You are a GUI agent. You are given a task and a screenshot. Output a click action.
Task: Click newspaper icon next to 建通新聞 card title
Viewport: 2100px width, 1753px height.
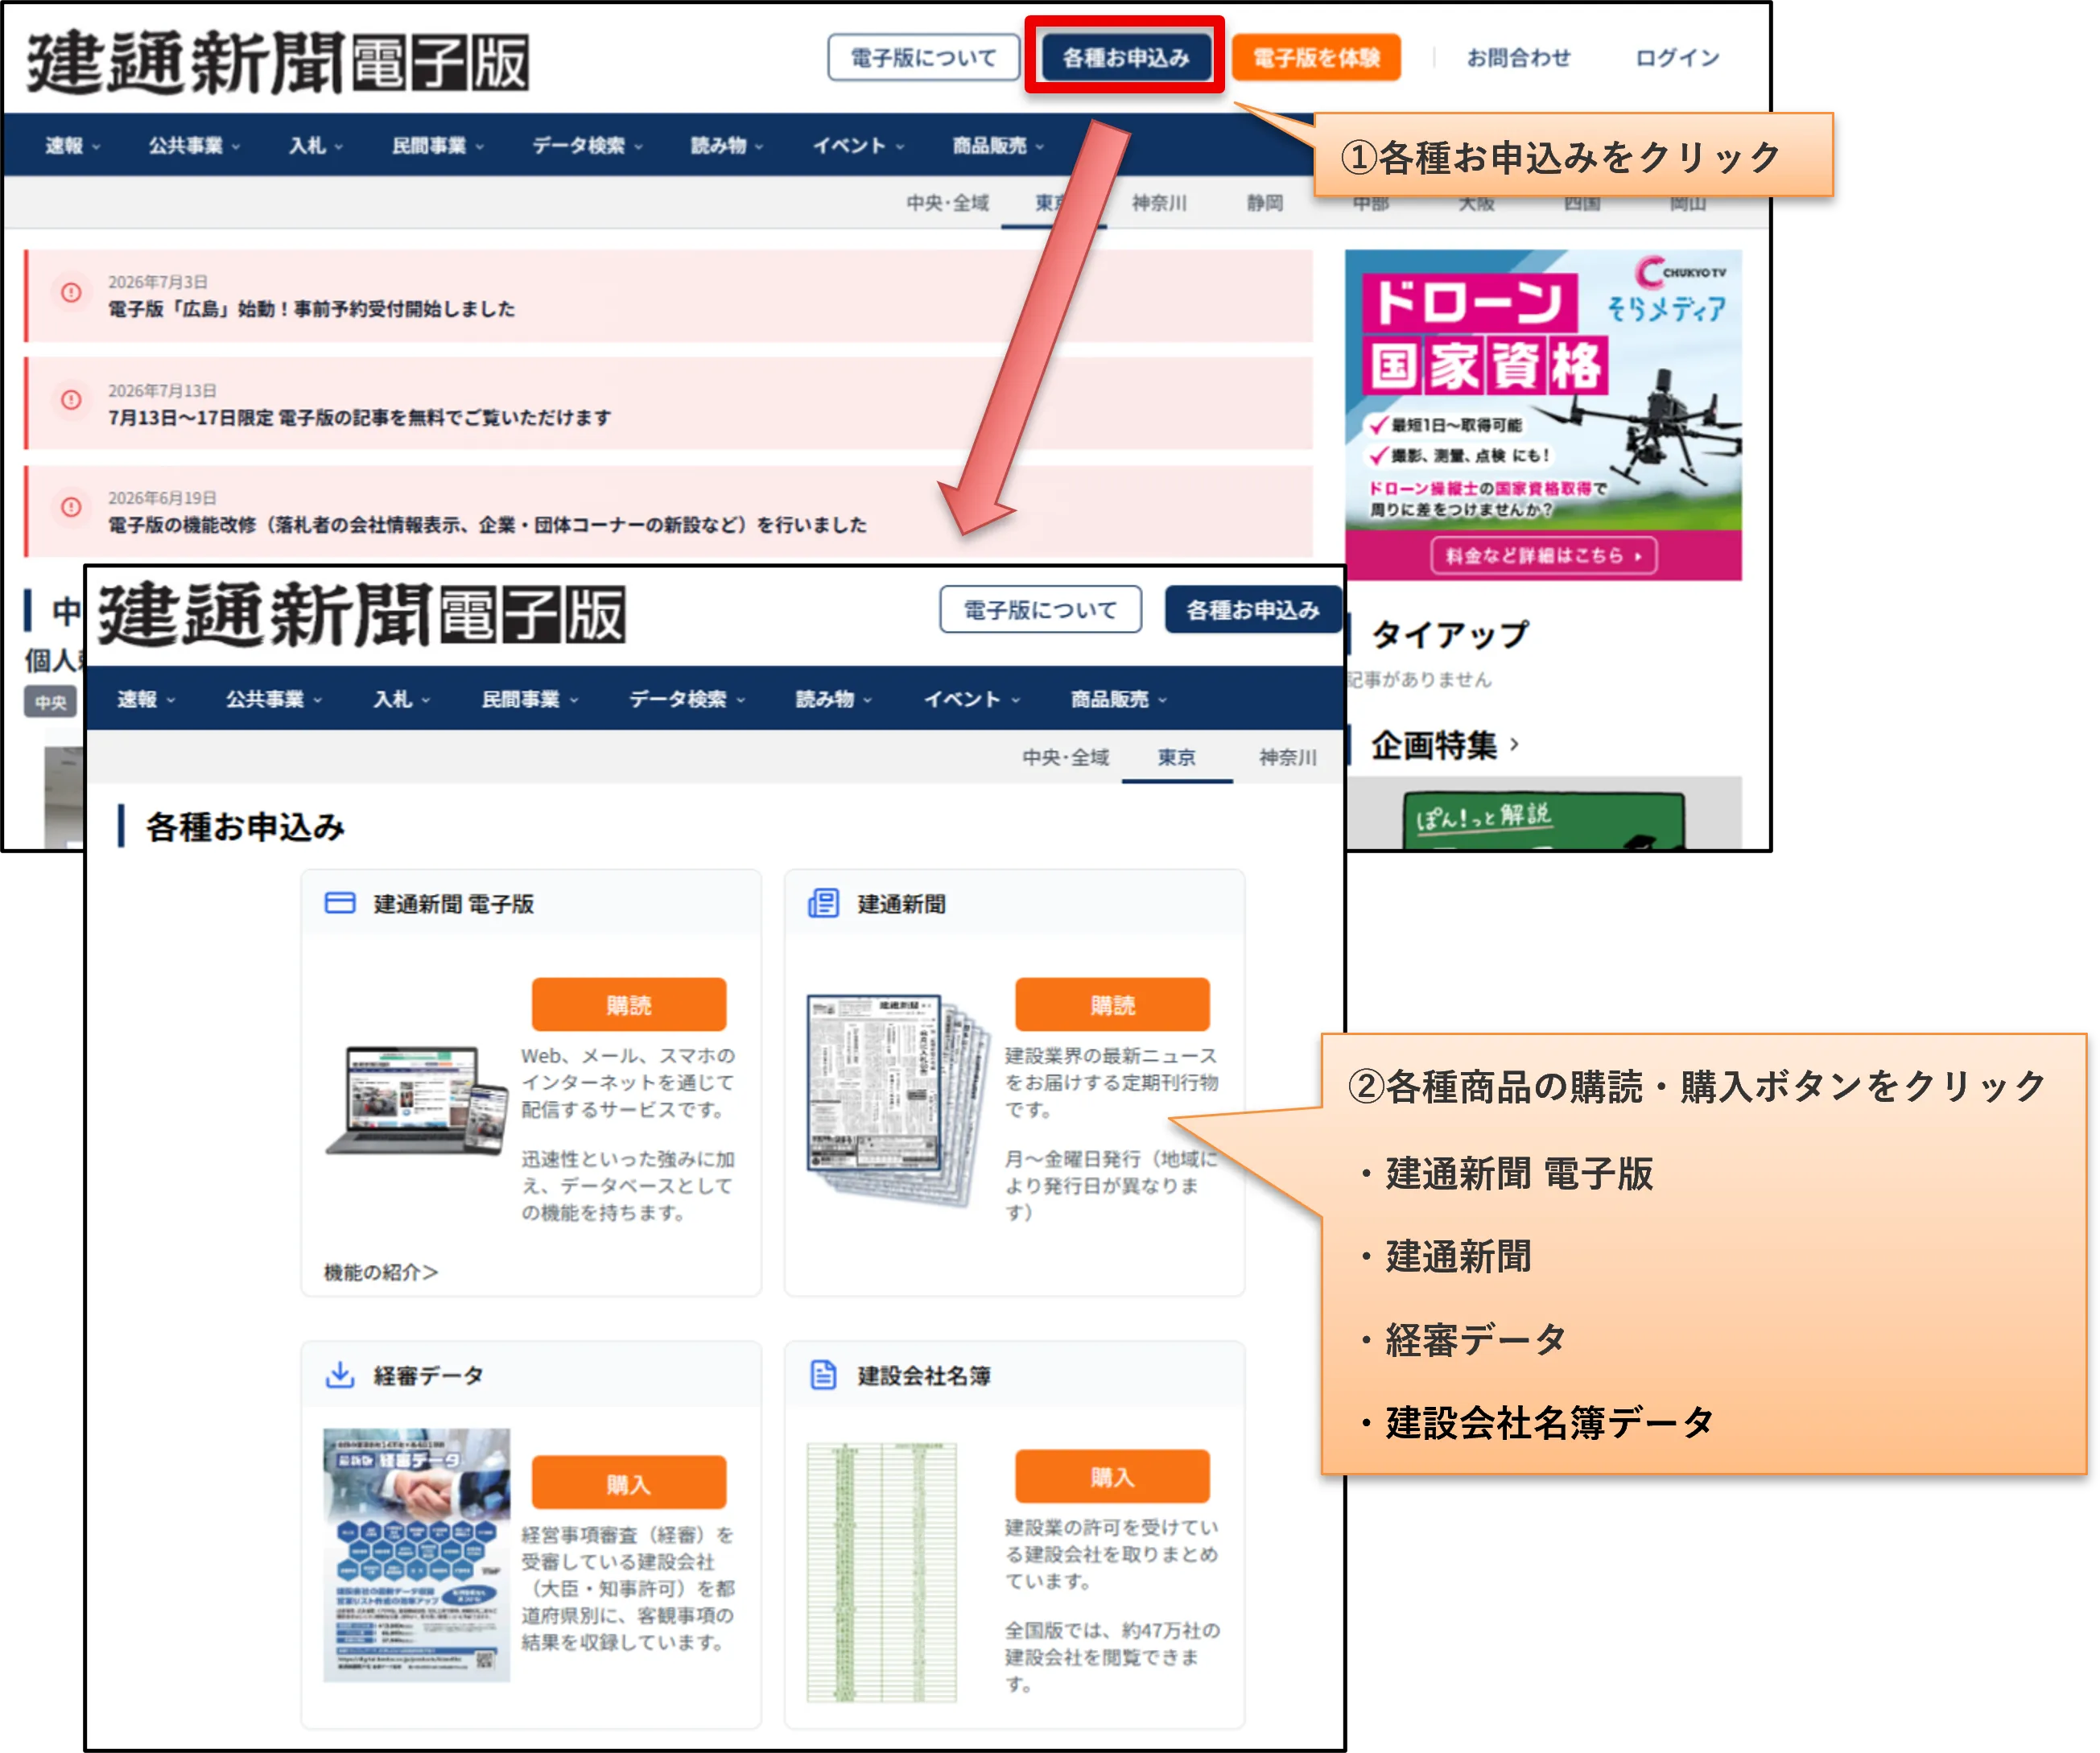pos(823,903)
